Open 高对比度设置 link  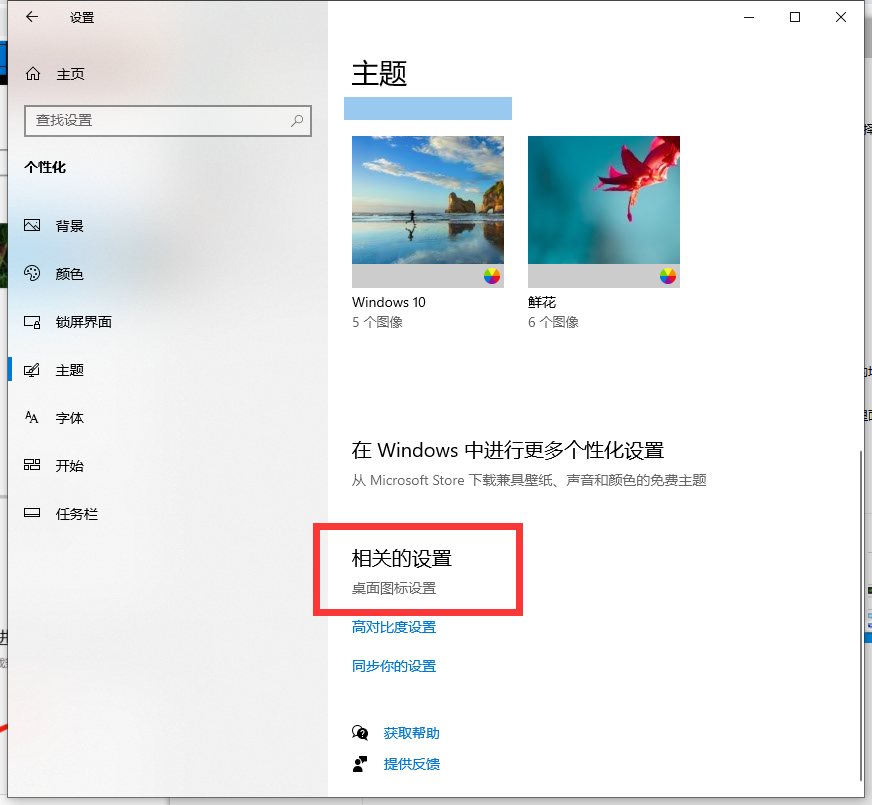pos(394,627)
